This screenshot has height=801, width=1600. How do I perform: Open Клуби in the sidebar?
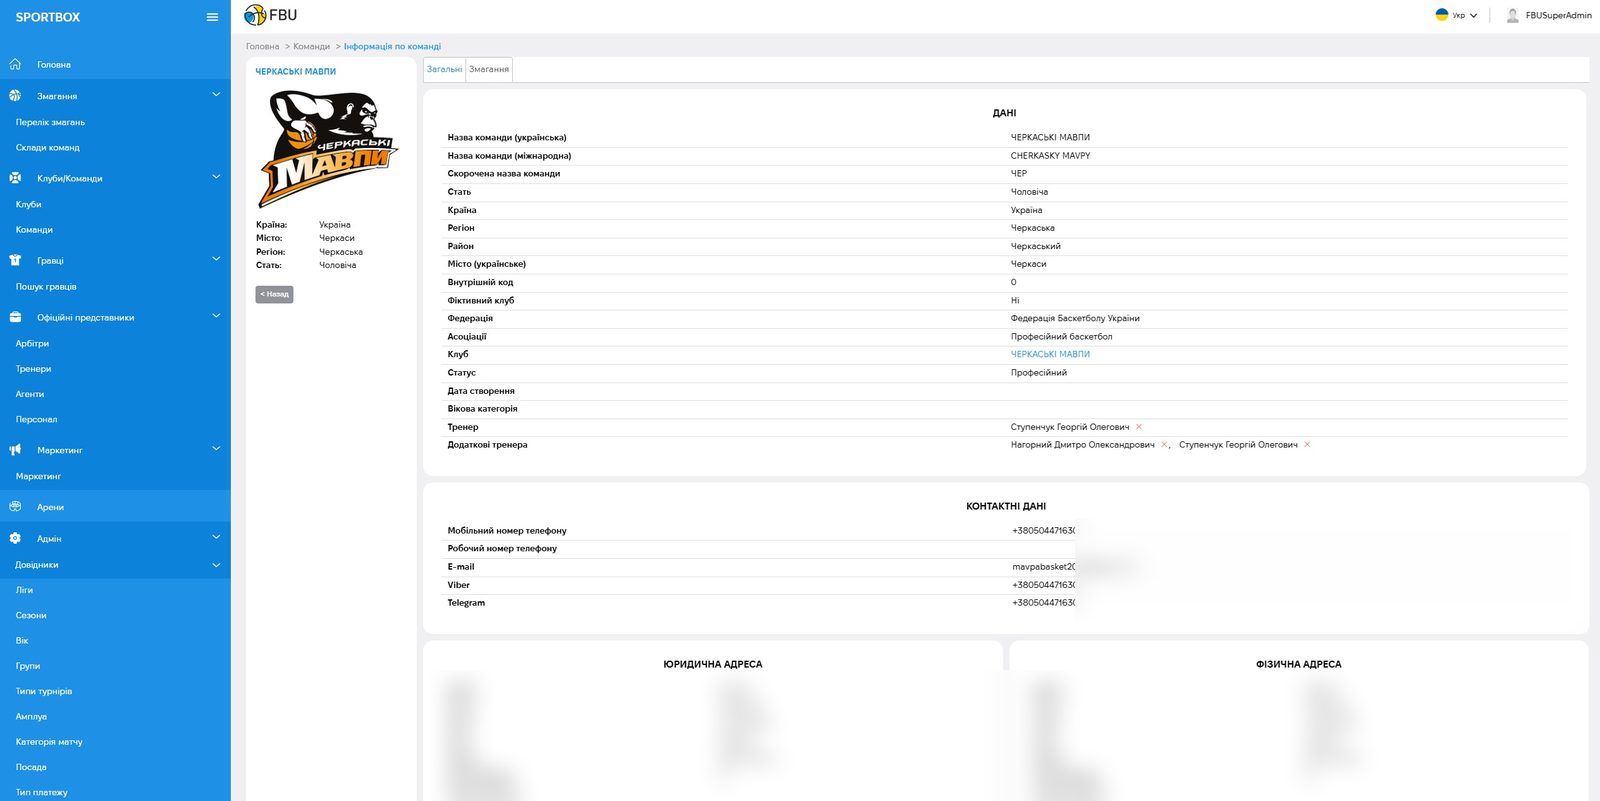click(x=28, y=205)
